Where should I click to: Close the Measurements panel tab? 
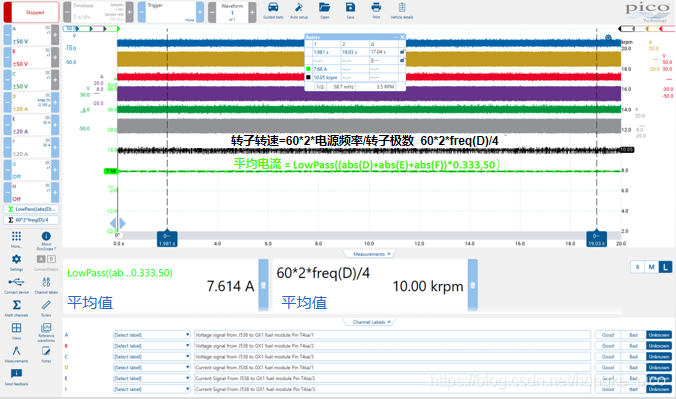(389, 254)
